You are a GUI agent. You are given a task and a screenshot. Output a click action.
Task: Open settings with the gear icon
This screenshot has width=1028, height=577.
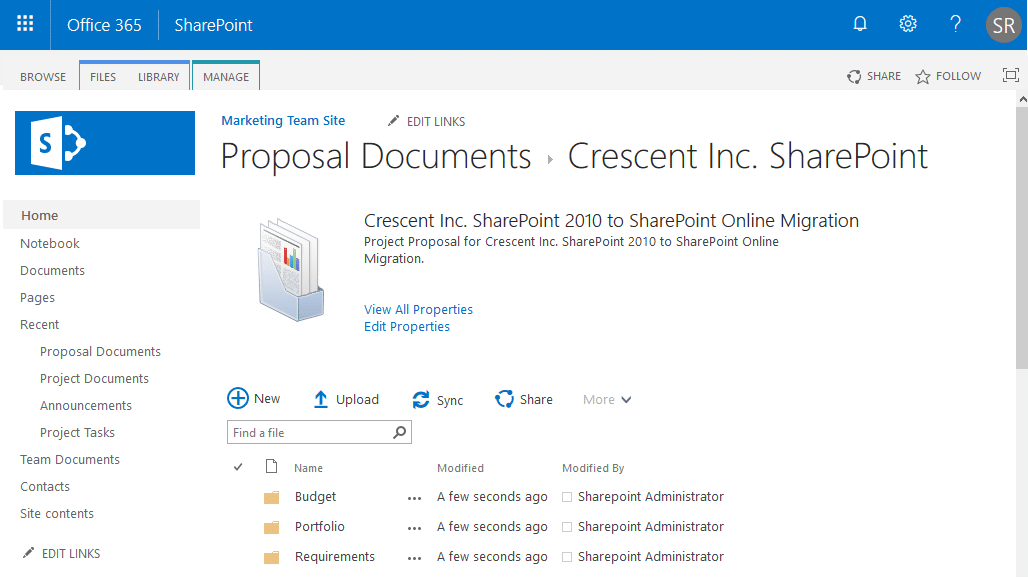point(907,23)
